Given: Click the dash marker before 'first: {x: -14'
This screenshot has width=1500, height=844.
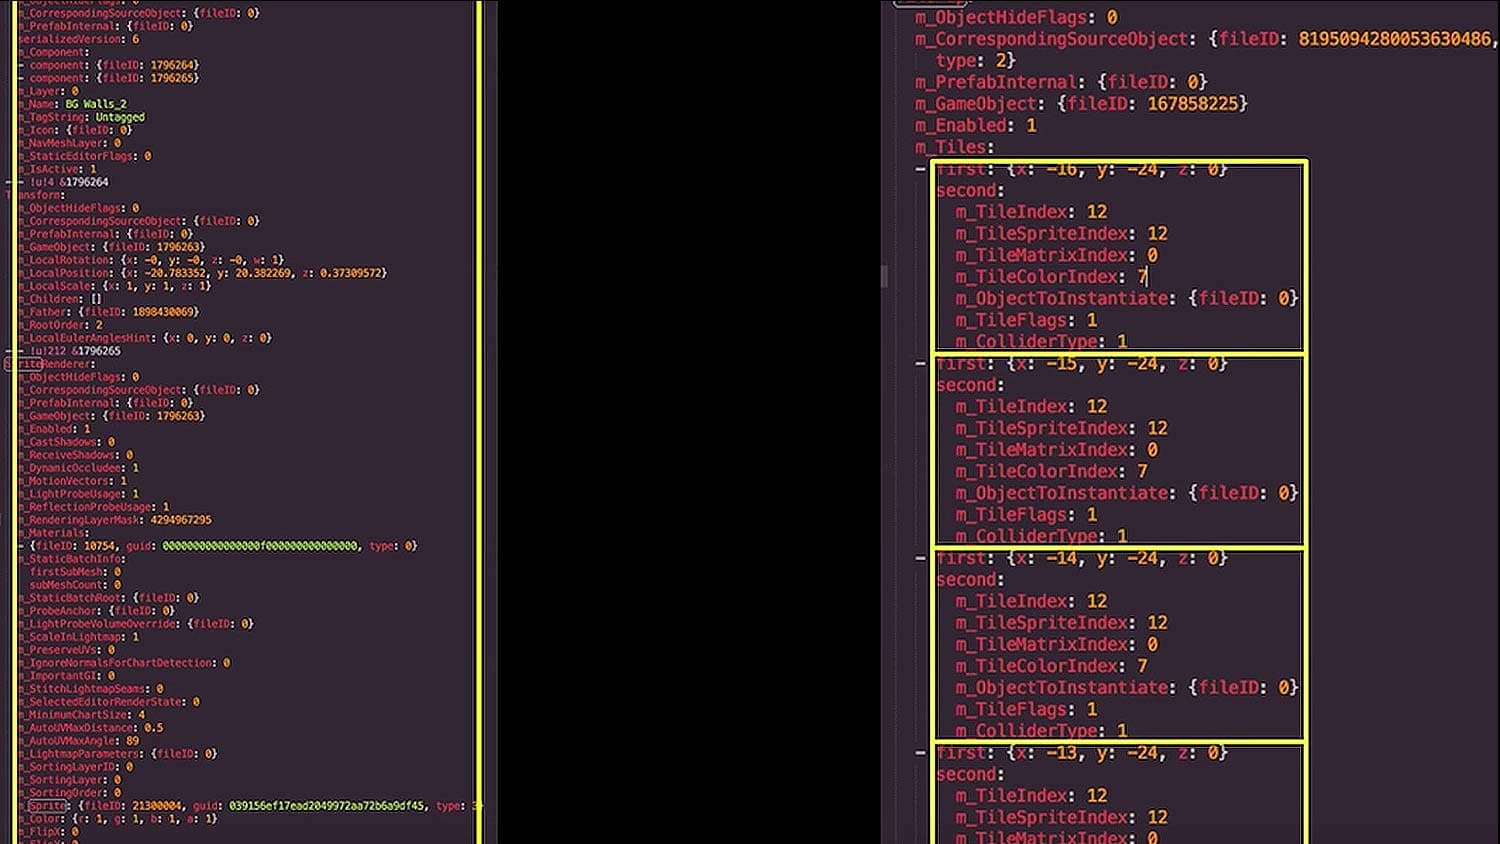Looking at the screenshot, I should [920, 558].
